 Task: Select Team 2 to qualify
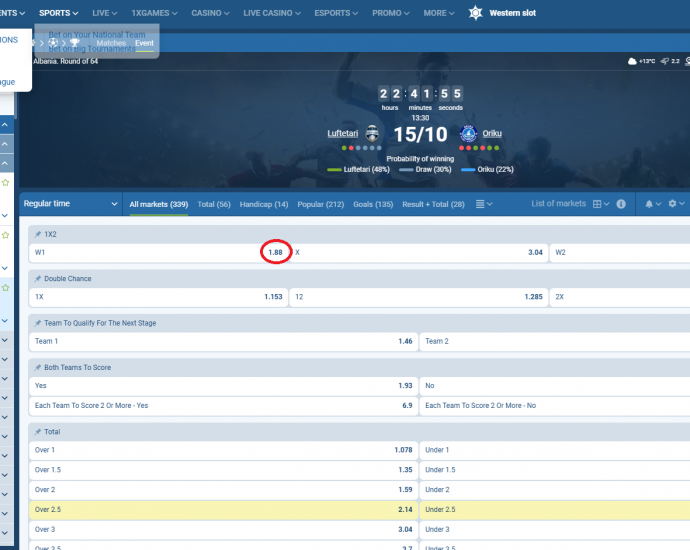click(555, 341)
